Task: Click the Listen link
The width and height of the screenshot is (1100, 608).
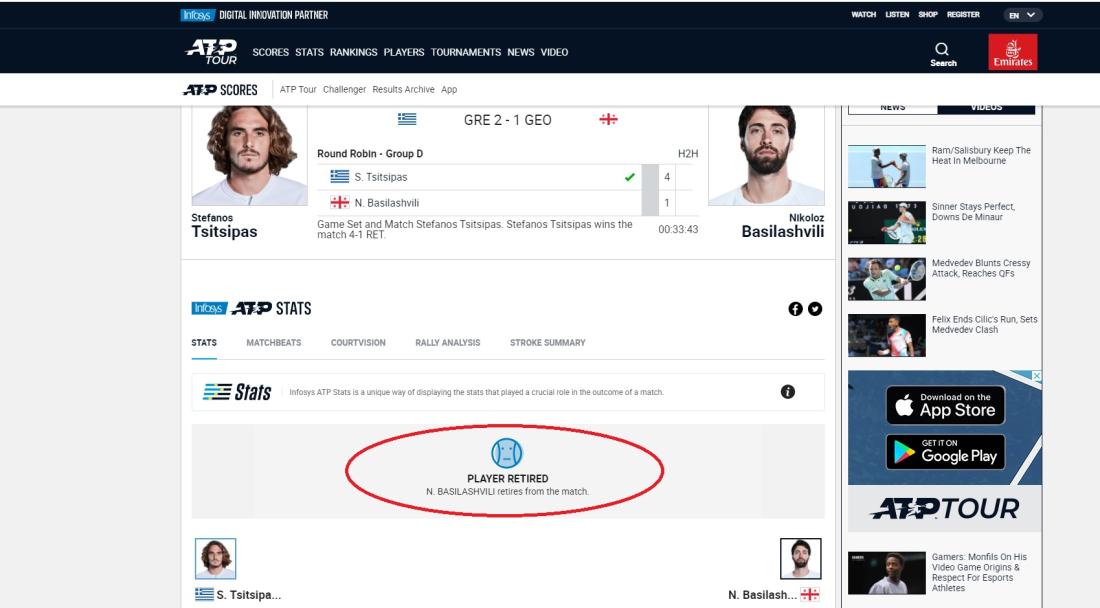Action: click(x=897, y=15)
